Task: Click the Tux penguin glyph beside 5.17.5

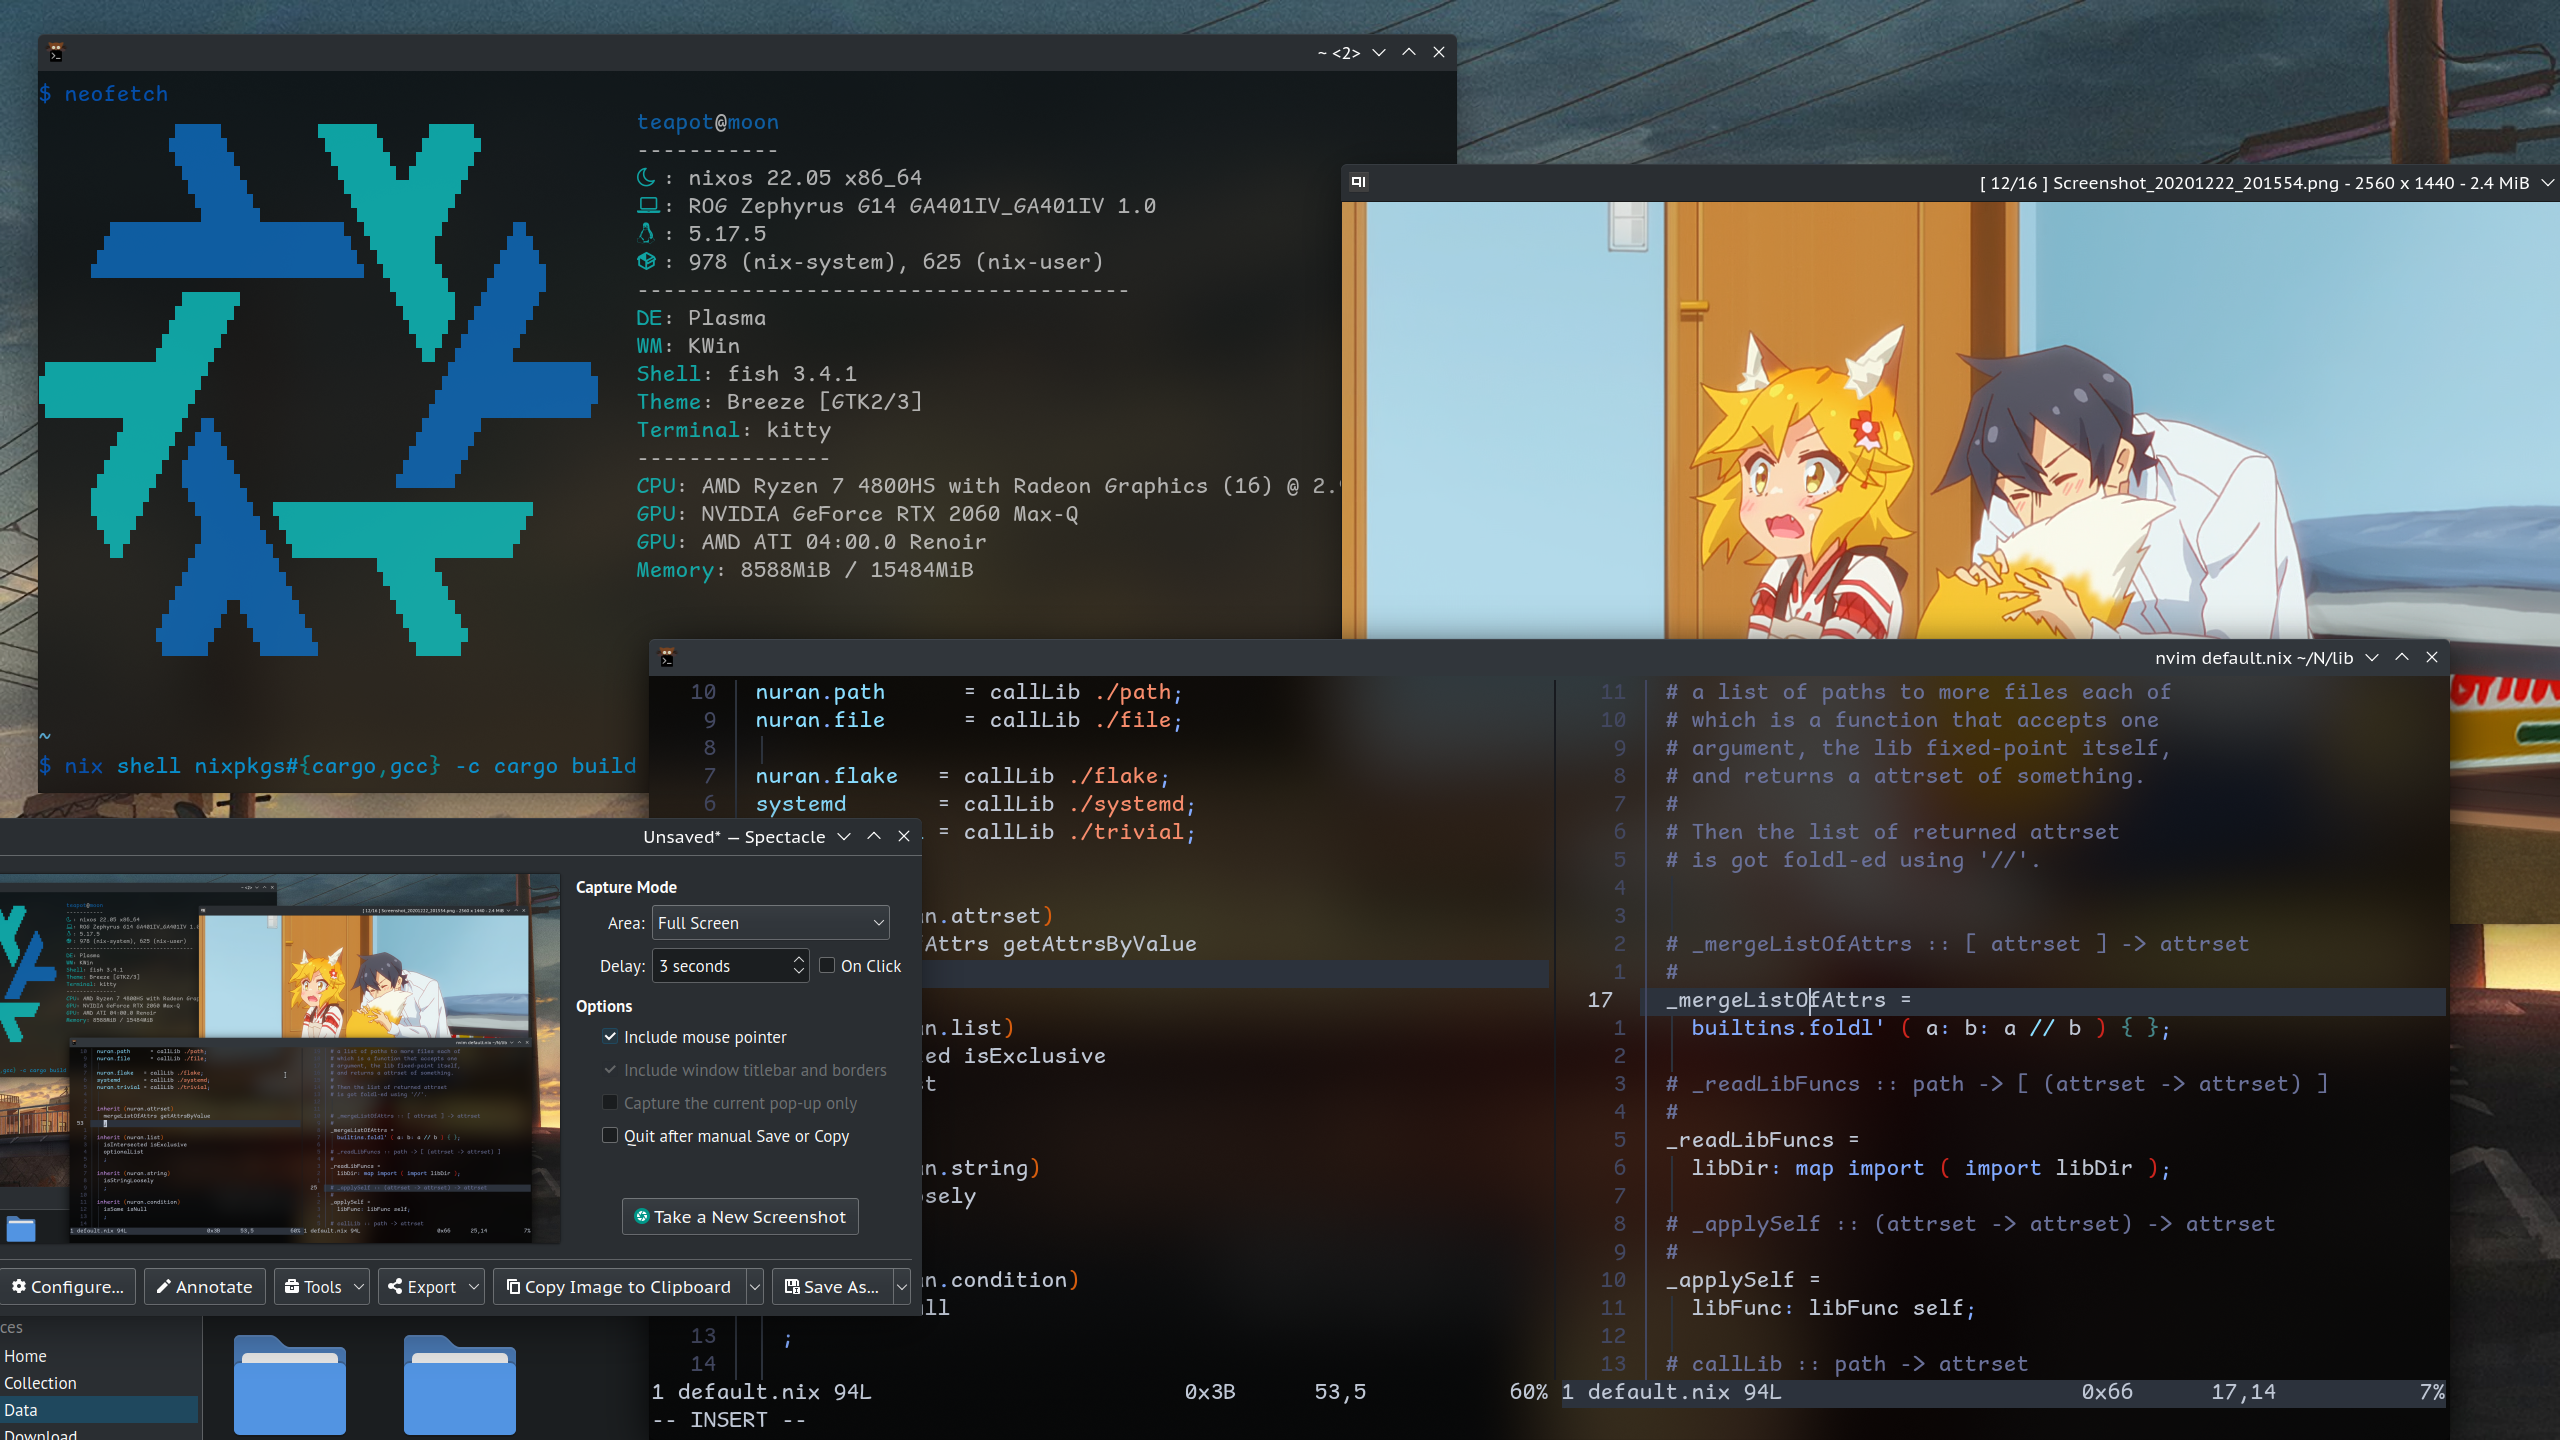Action: 646,233
